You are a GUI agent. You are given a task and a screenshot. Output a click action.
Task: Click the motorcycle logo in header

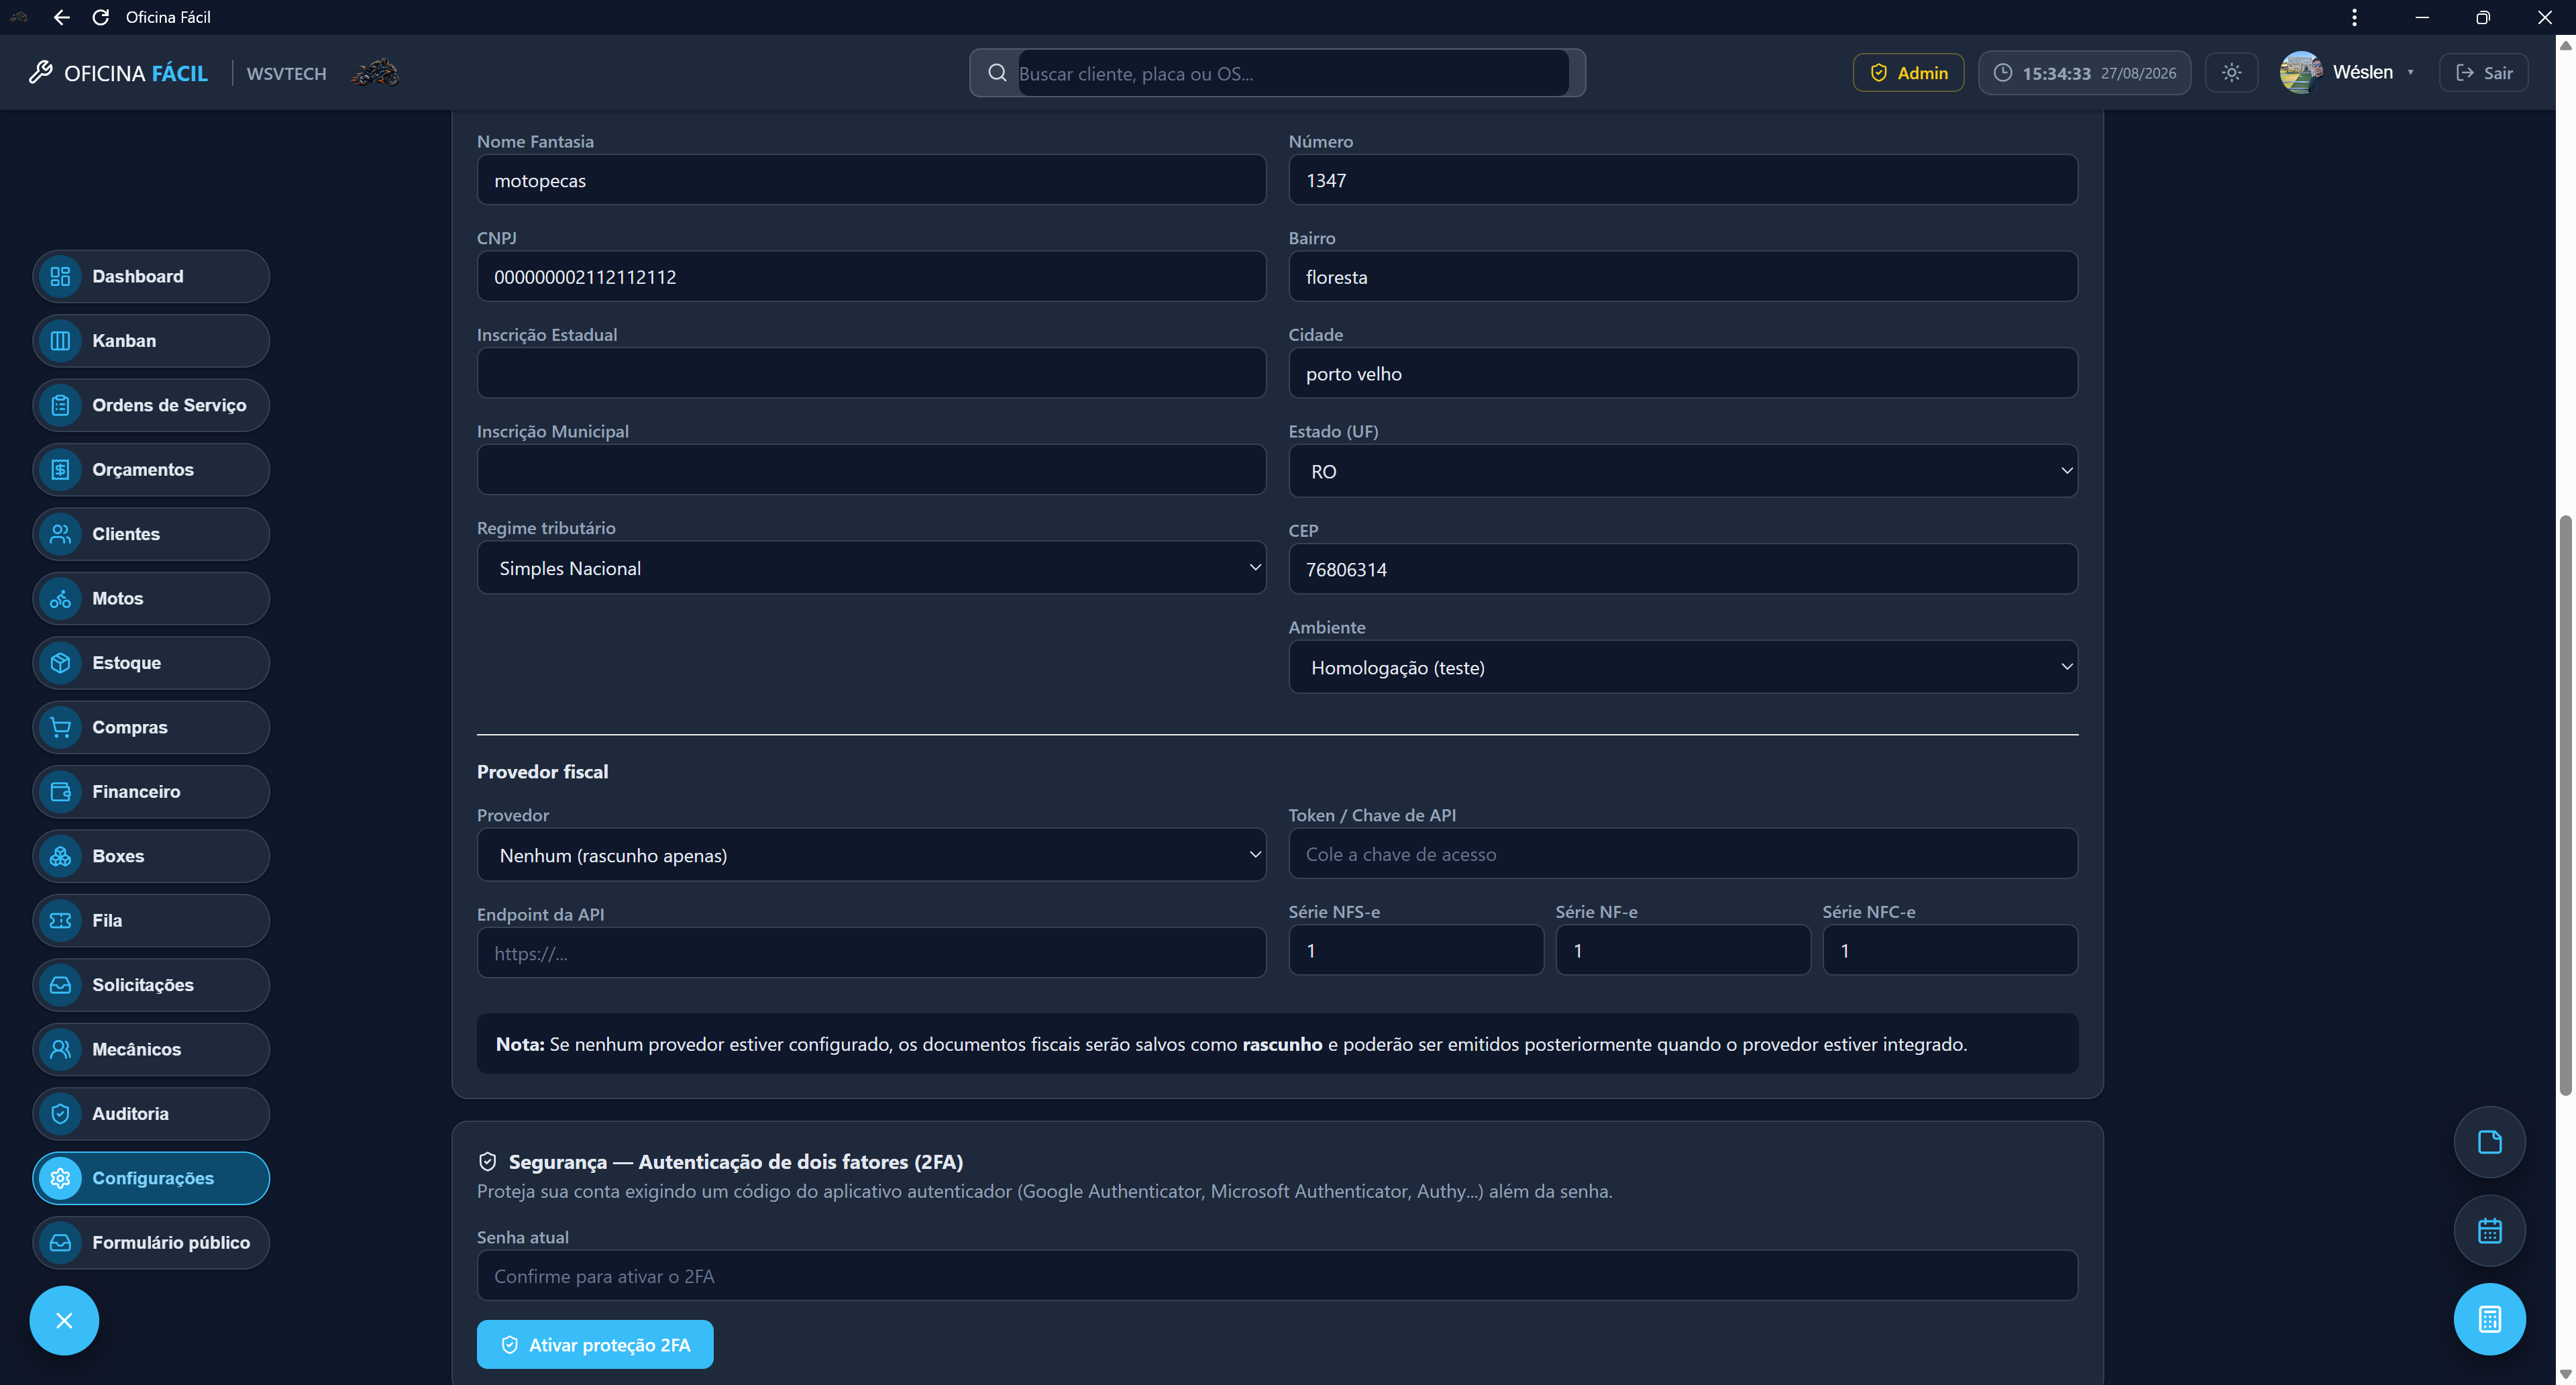coord(375,73)
